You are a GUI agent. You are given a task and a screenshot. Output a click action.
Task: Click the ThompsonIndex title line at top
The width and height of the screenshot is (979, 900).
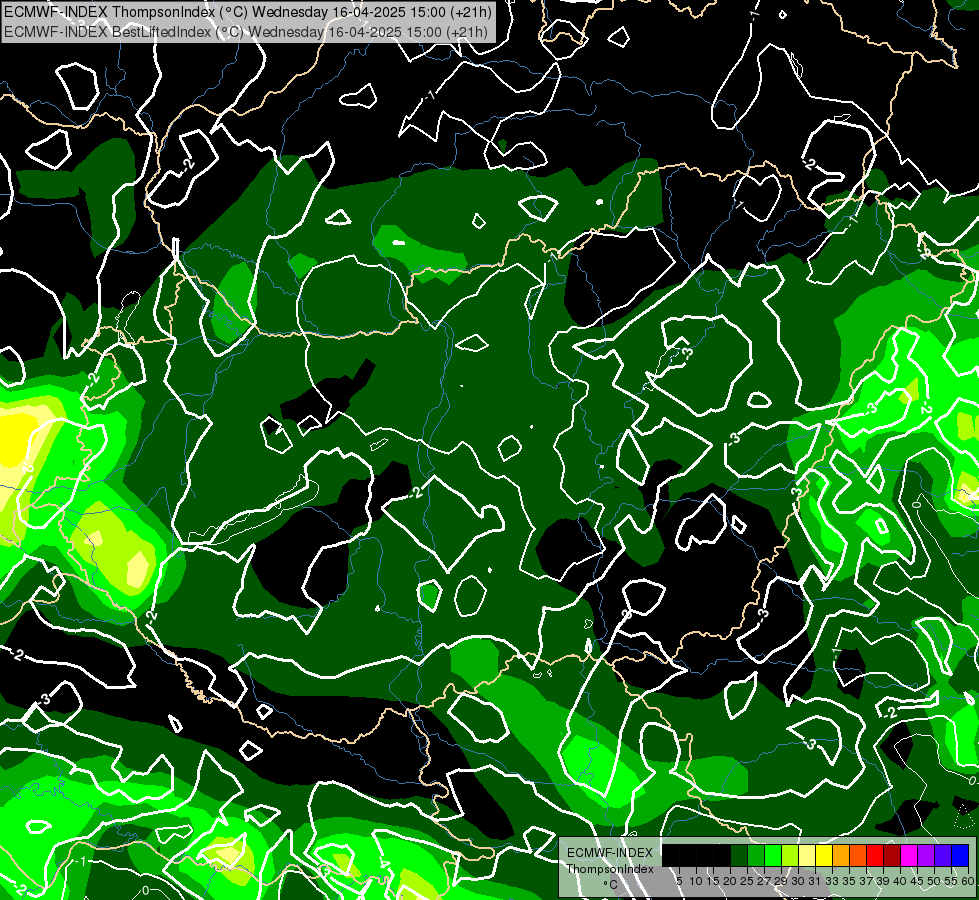point(248,12)
